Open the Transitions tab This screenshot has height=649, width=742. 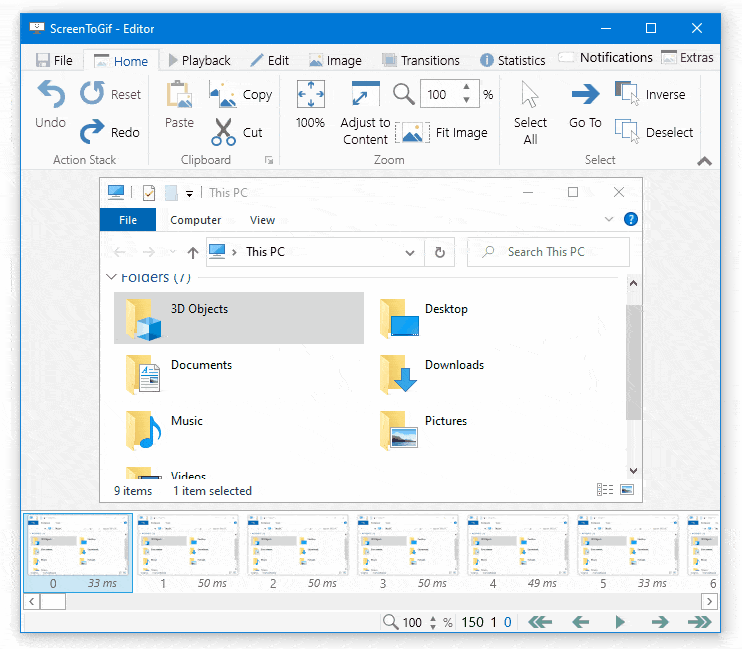point(421,60)
